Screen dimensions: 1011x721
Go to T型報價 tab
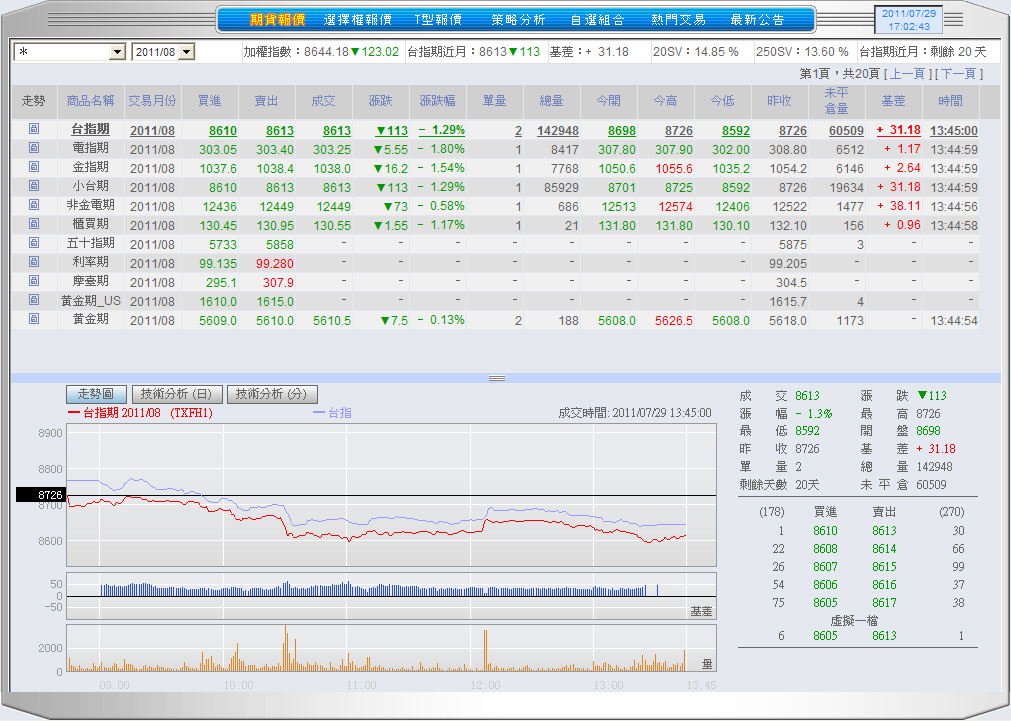(438, 20)
